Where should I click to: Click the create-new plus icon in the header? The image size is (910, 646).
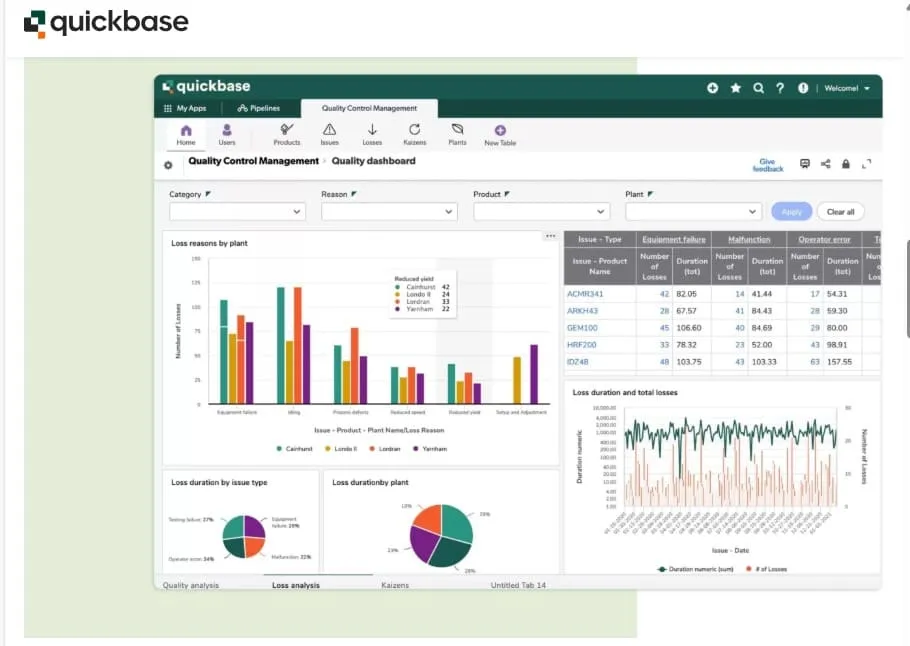point(713,88)
